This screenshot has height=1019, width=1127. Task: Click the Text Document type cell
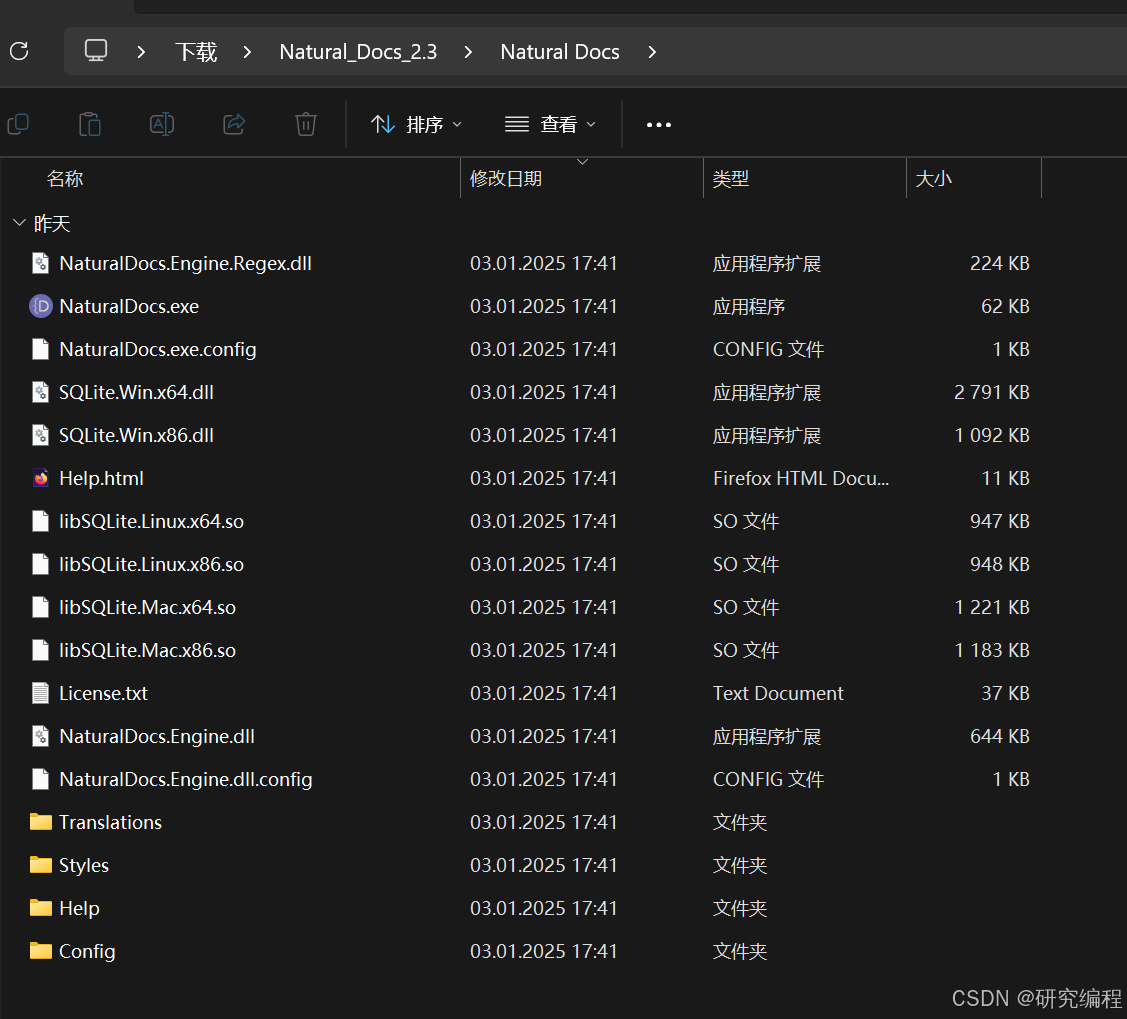[x=778, y=693]
